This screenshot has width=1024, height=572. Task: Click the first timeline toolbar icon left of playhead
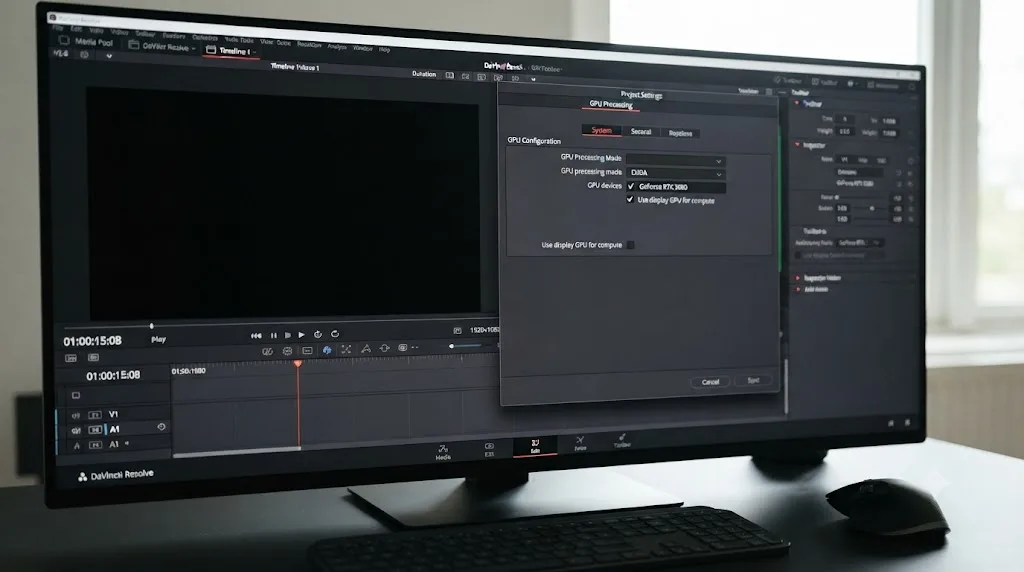tap(267, 351)
